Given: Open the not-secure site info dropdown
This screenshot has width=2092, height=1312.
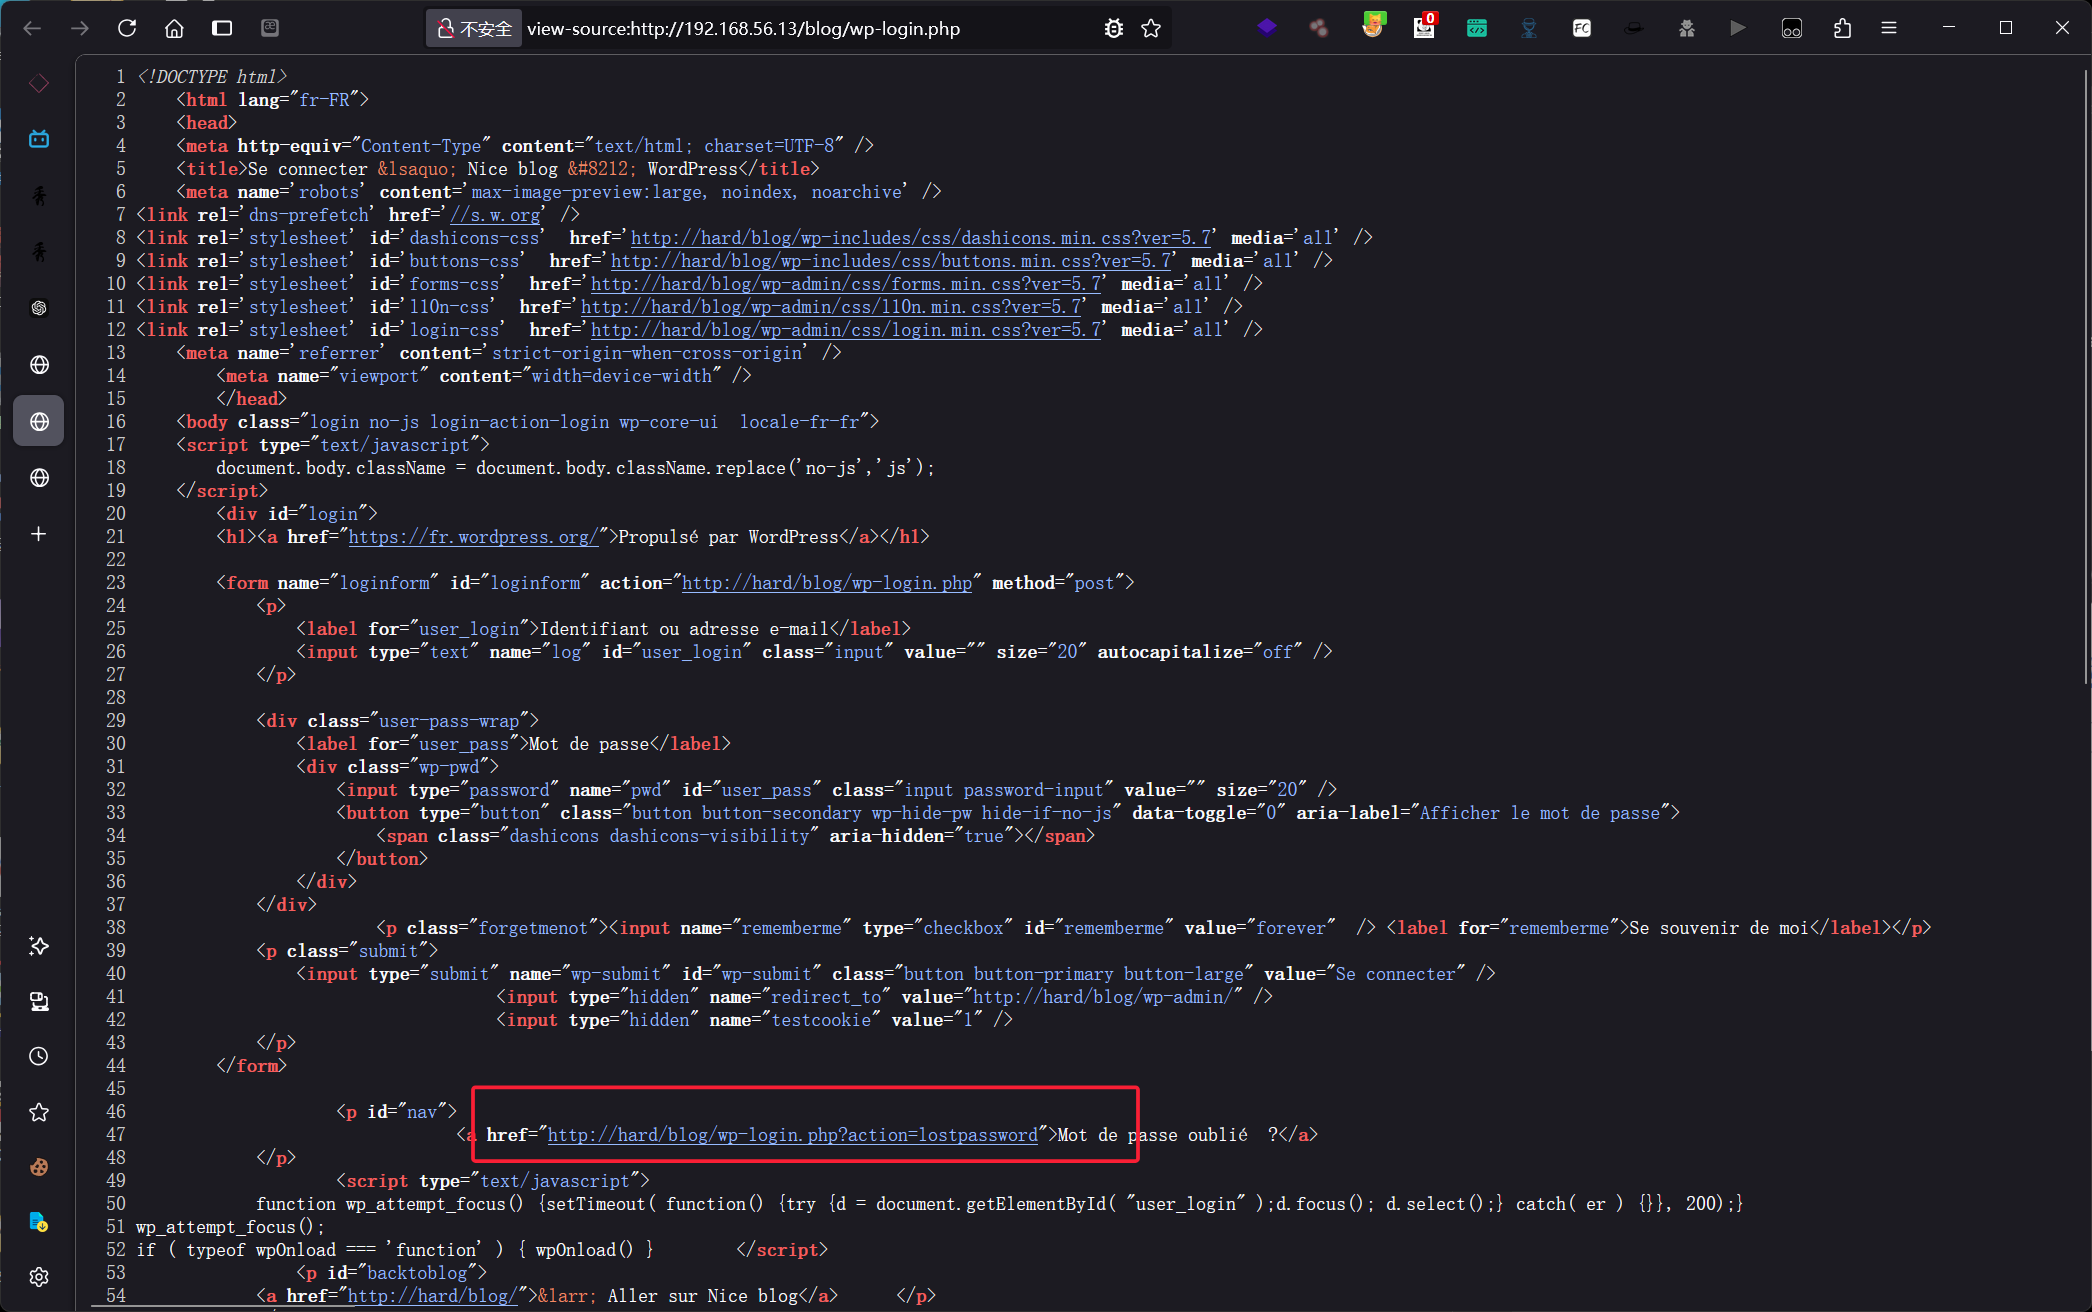Looking at the screenshot, I should (474, 28).
